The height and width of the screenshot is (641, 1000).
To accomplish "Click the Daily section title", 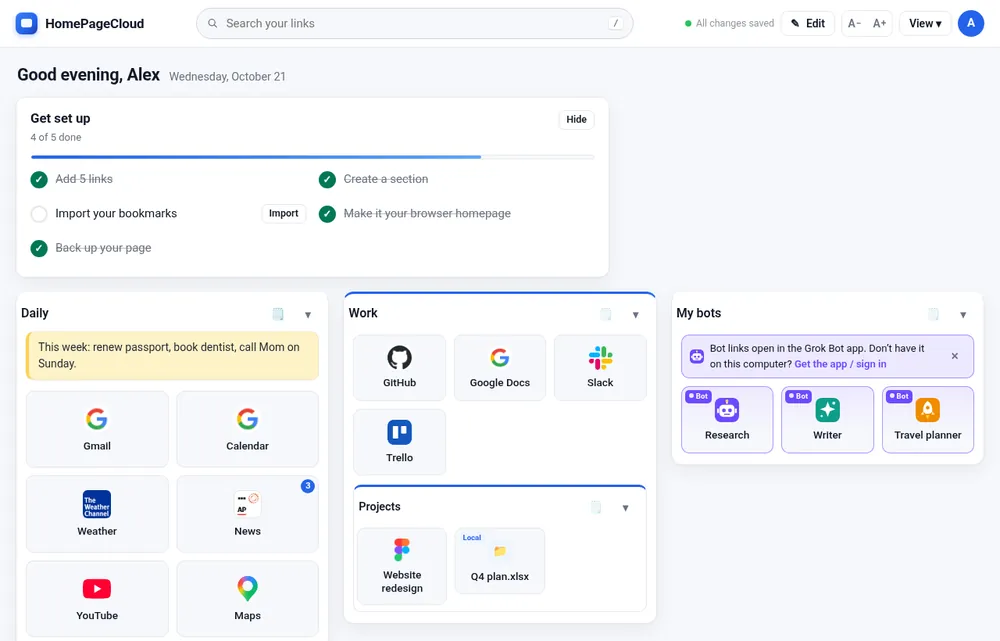I will pos(34,313).
